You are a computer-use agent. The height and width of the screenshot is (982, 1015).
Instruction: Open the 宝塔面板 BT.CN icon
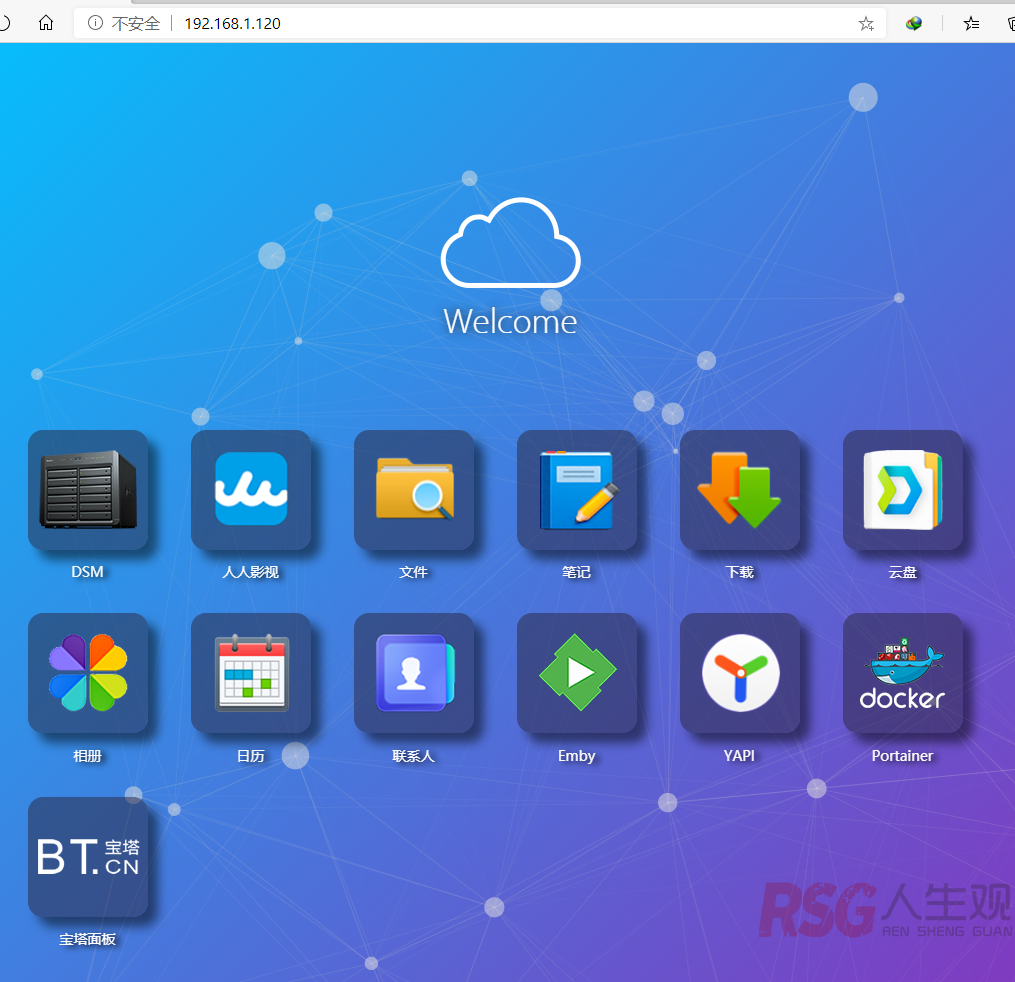click(88, 857)
